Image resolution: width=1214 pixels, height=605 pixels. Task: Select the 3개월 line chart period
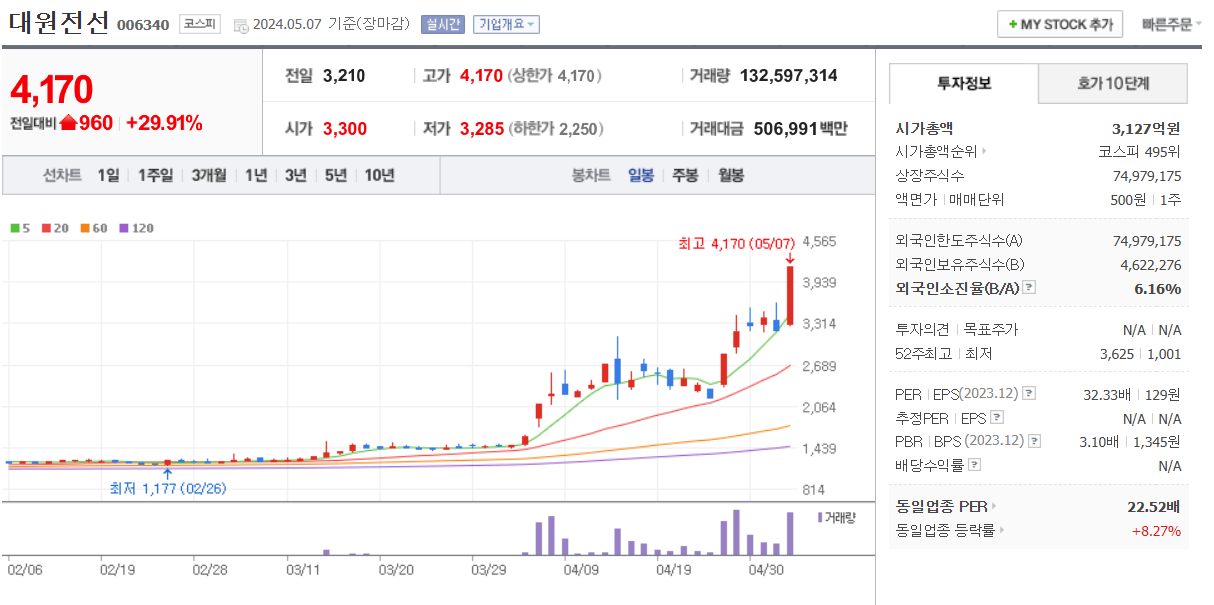click(209, 175)
